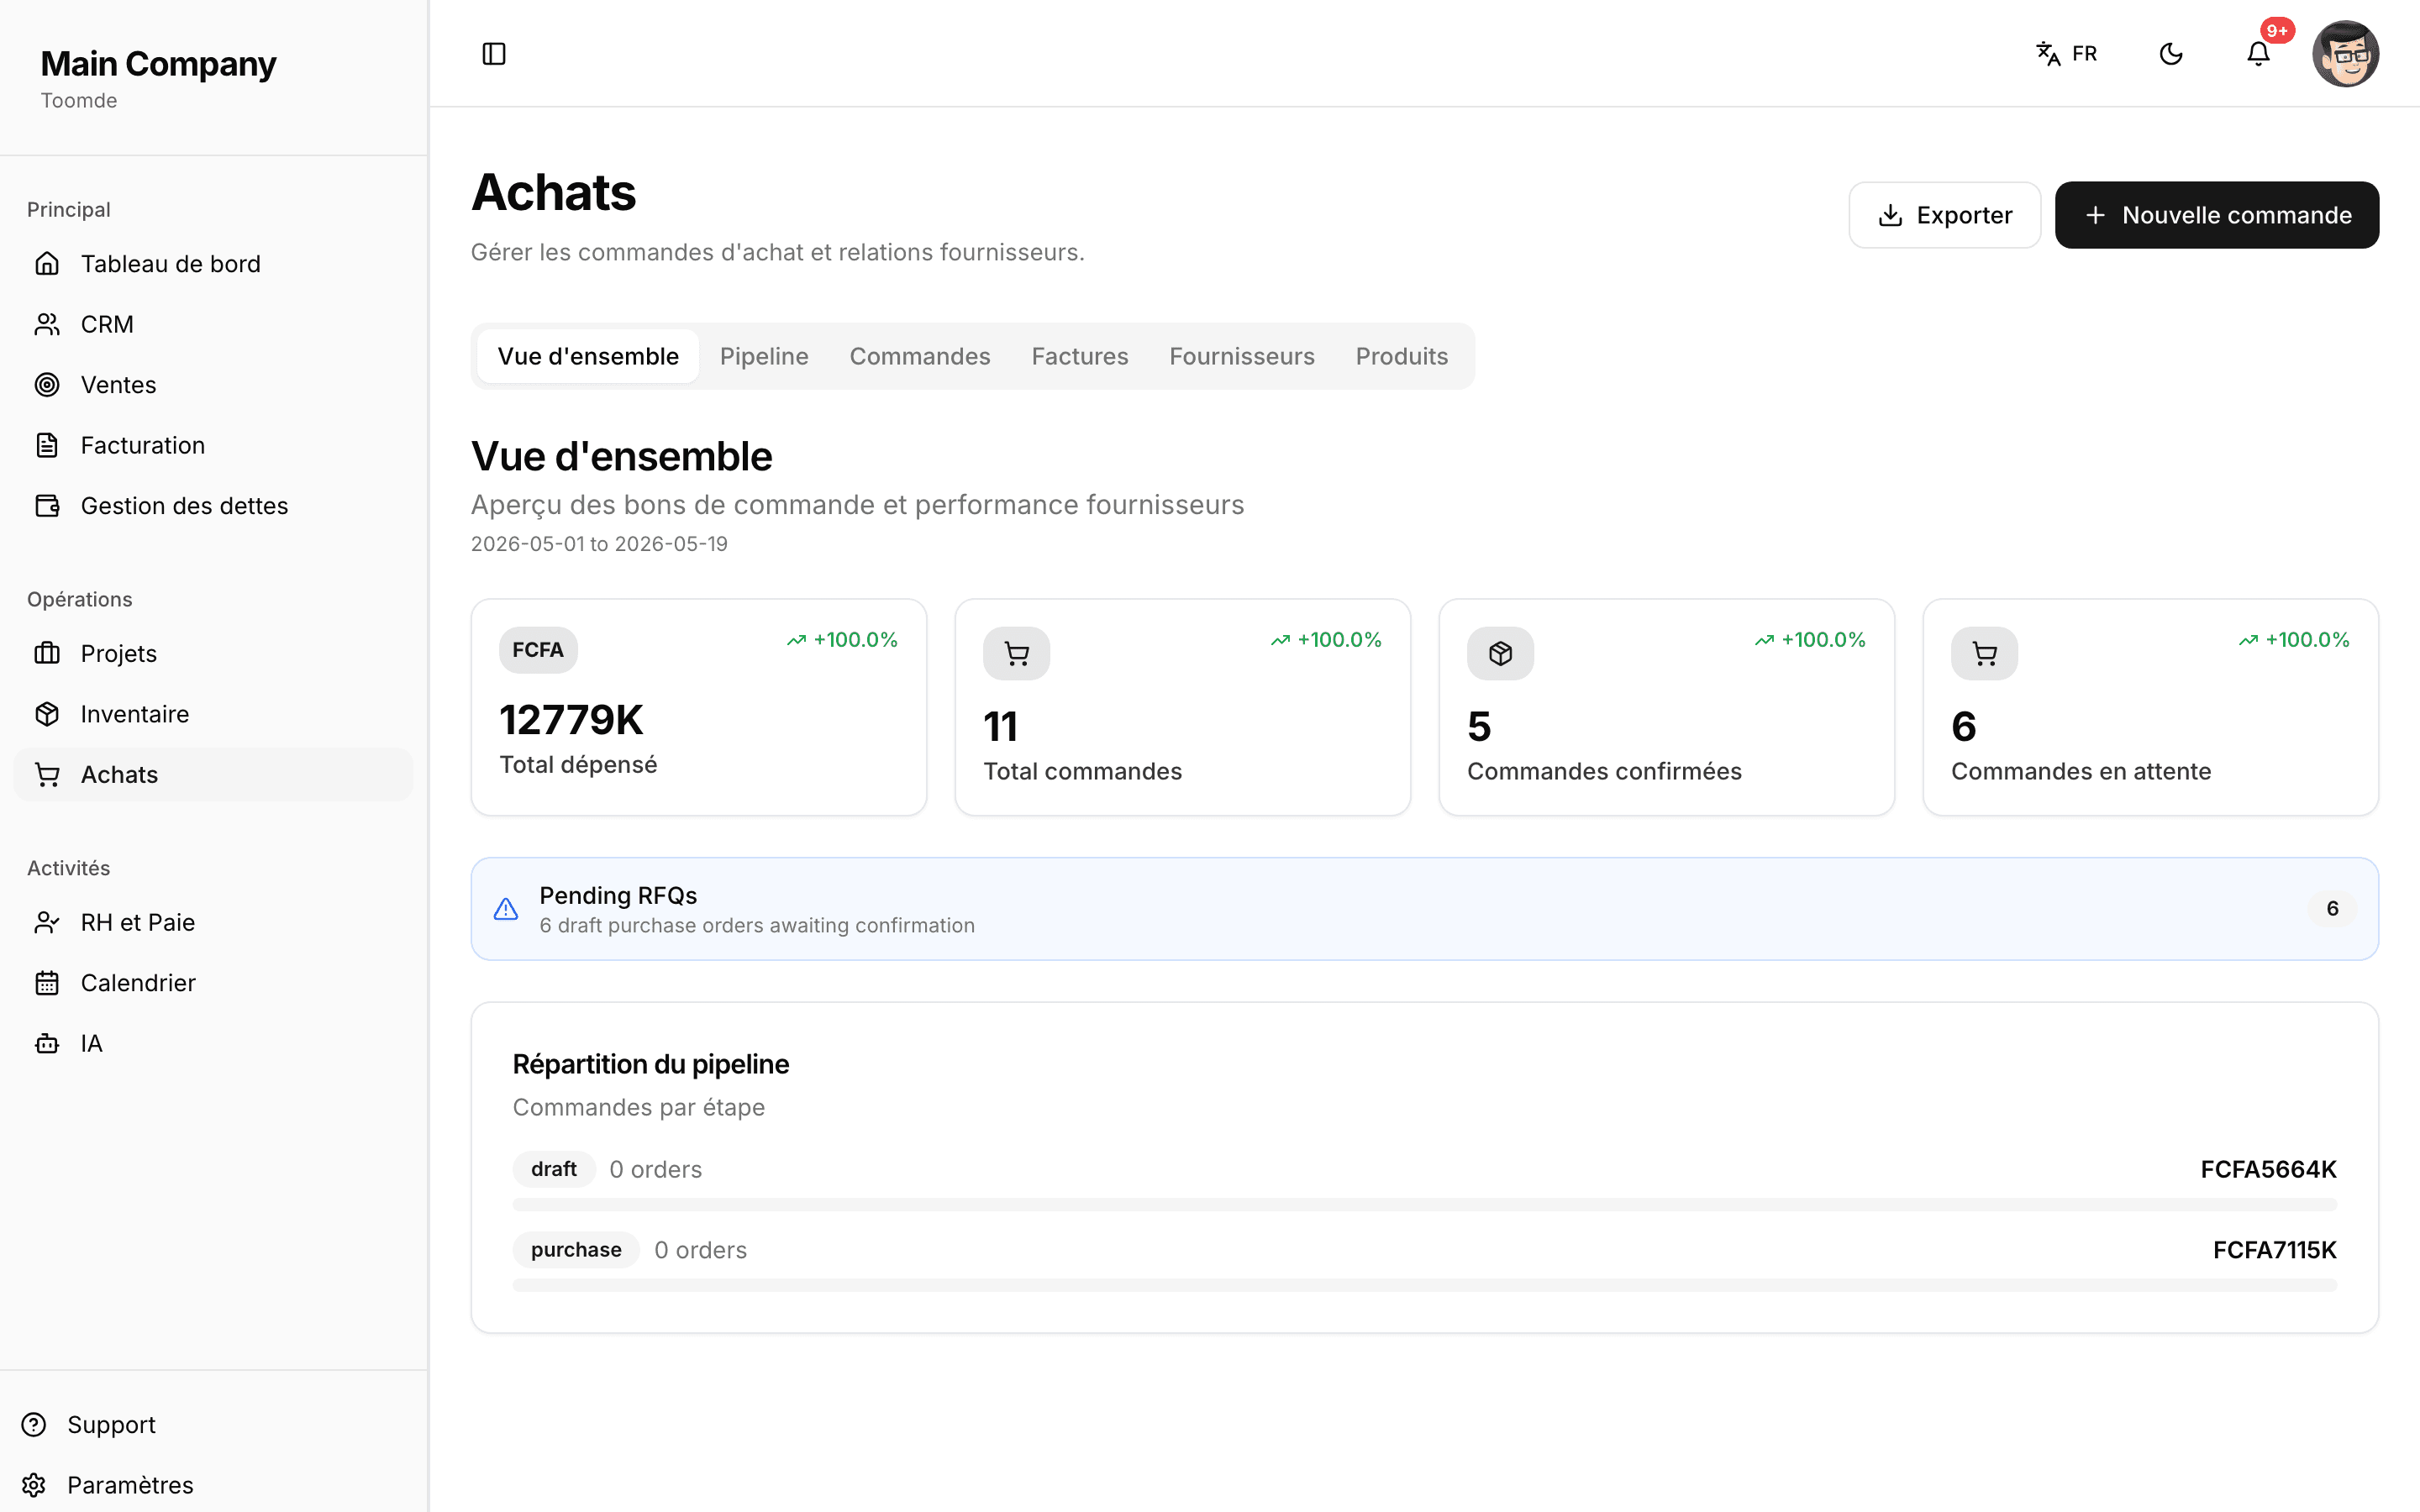Viewport: 2420px width, 1512px height.
Task: Open Gestion des dettes wallet icon
Action: click(x=47, y=506)
